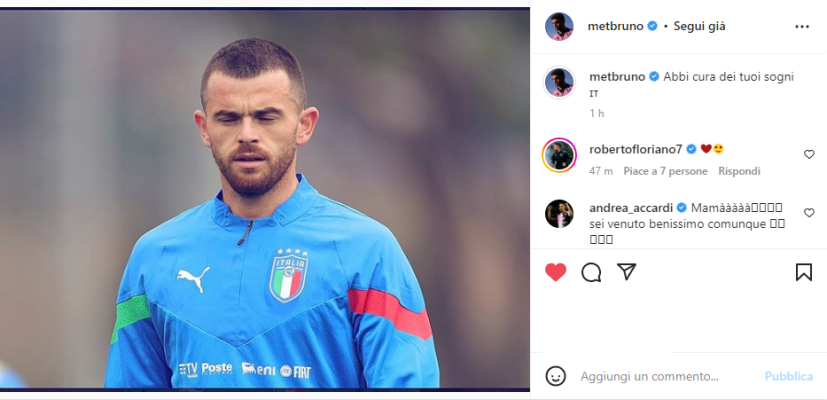Open the three-dot more options menu
The width and height of the screenshot is (827, 400).
pos(802,26)
